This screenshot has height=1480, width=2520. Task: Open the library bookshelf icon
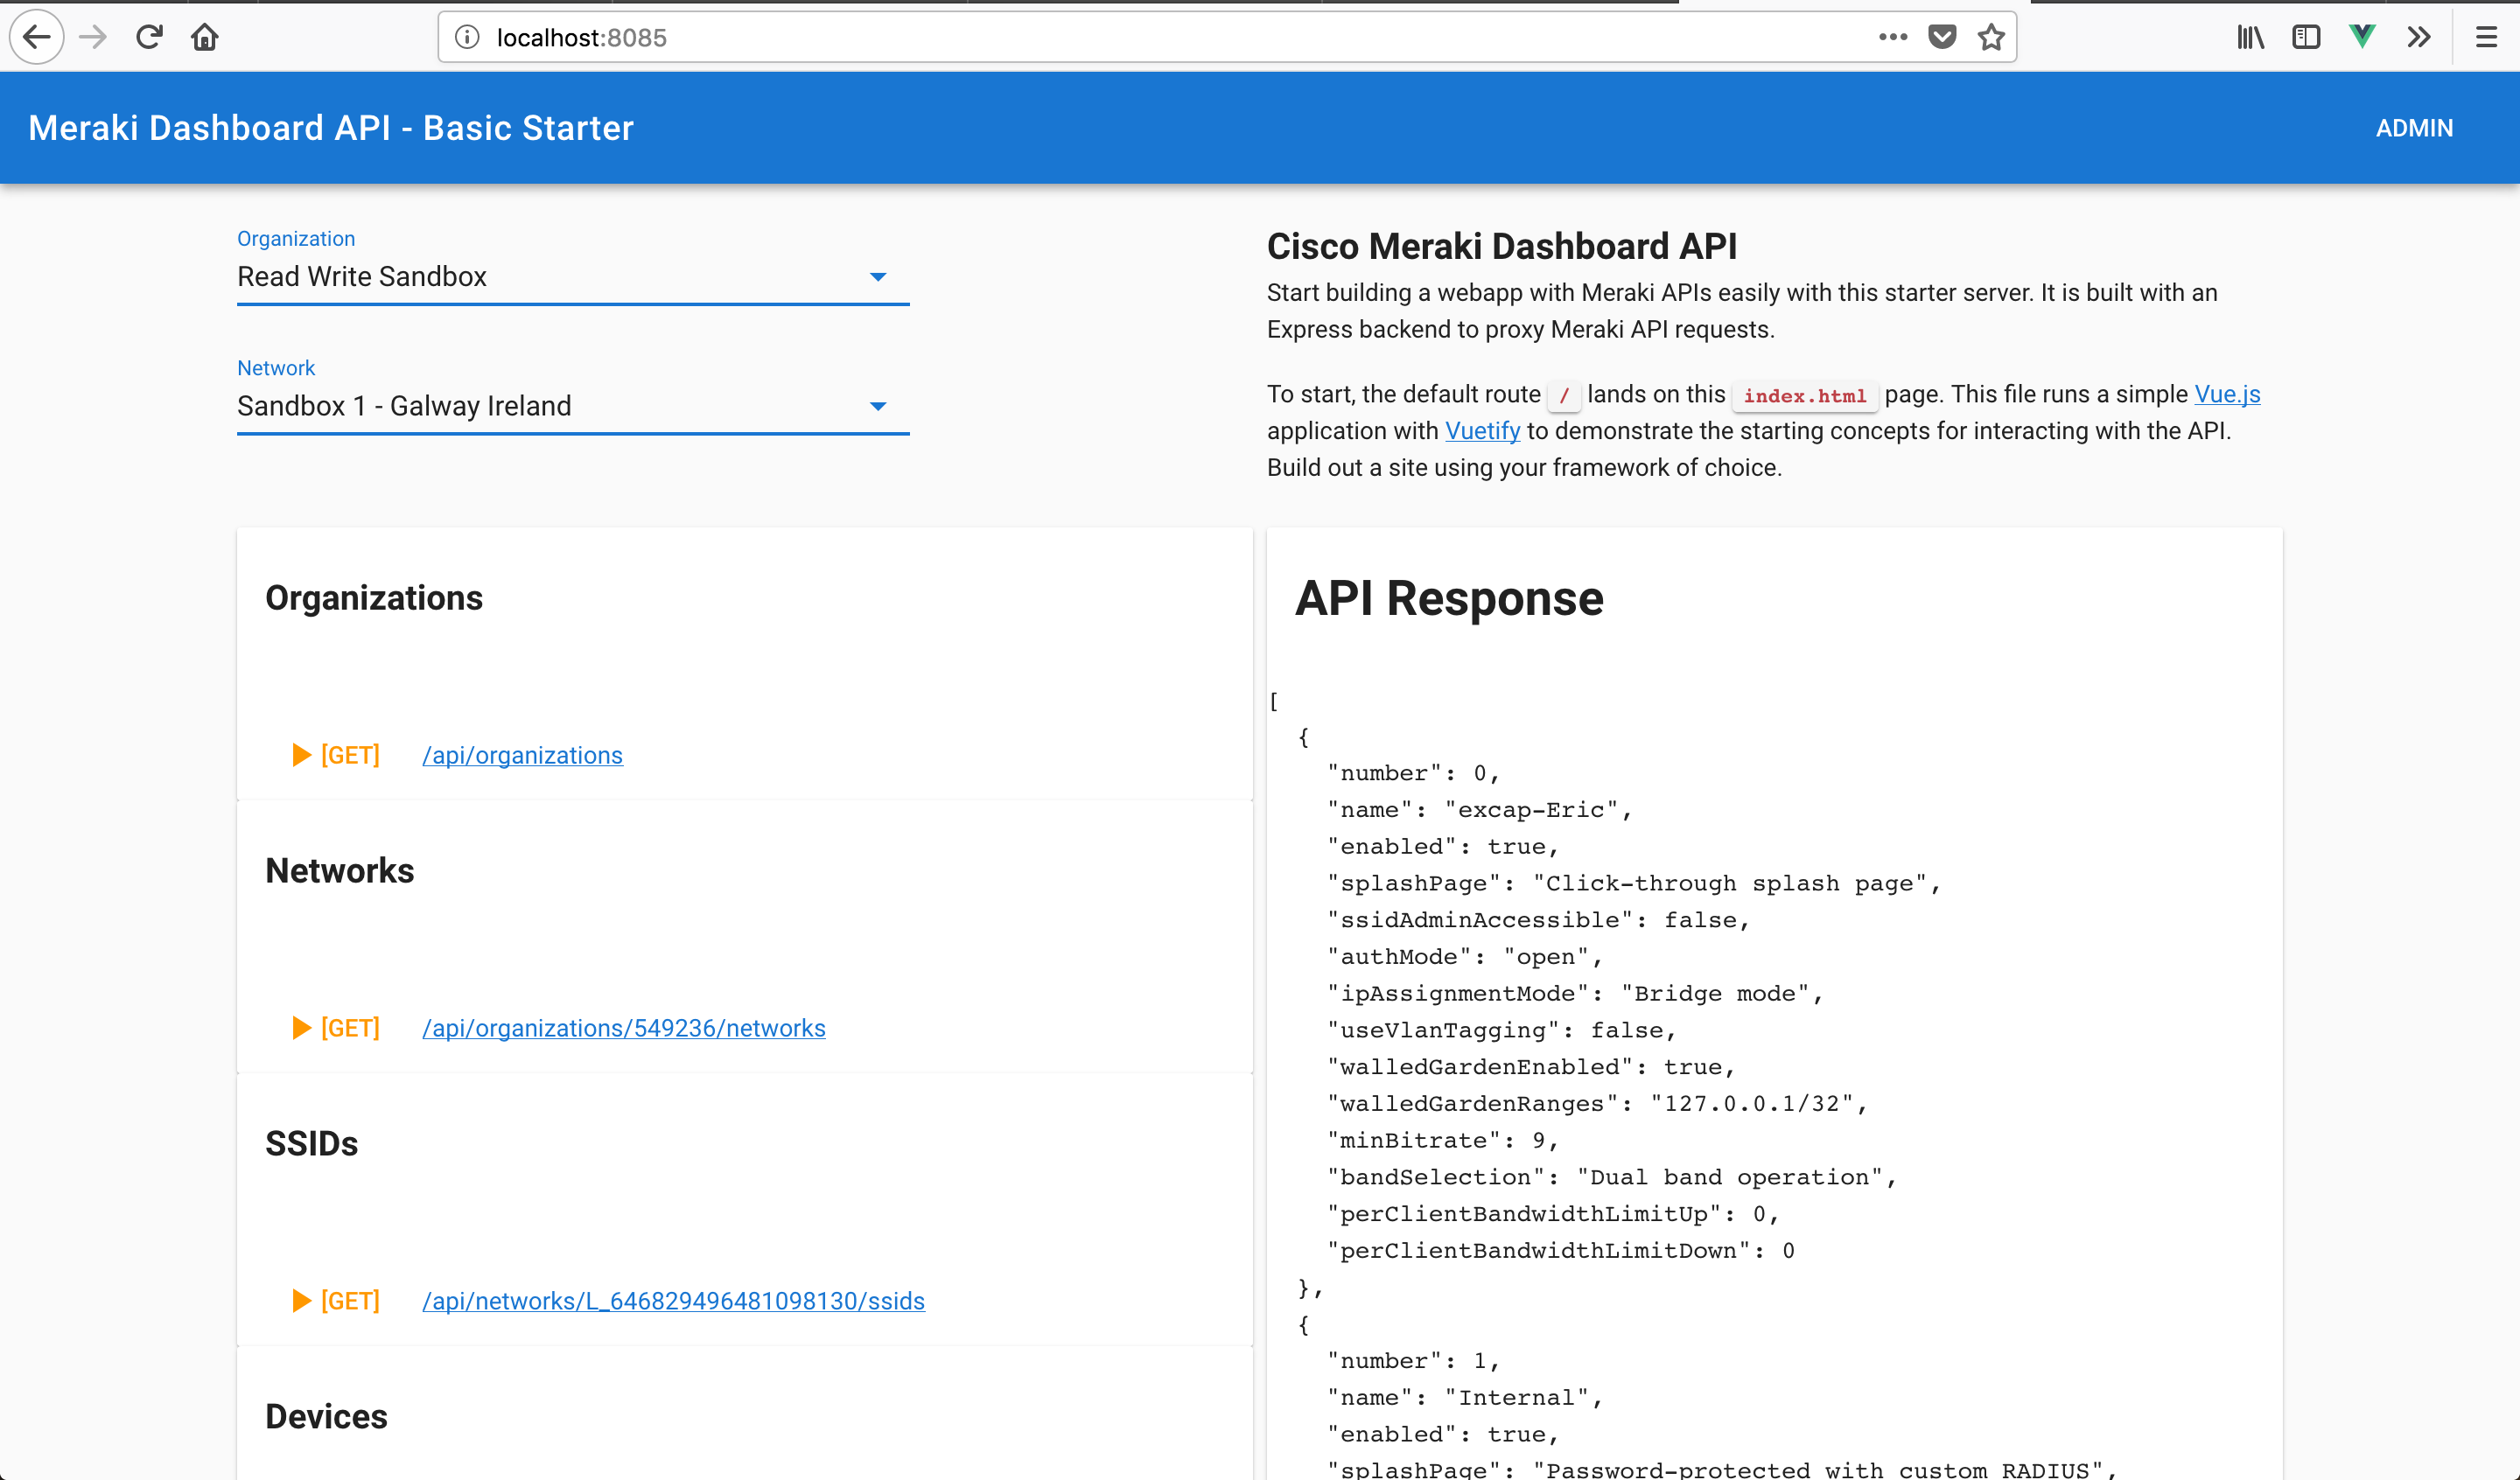(x=2250, y=38)
